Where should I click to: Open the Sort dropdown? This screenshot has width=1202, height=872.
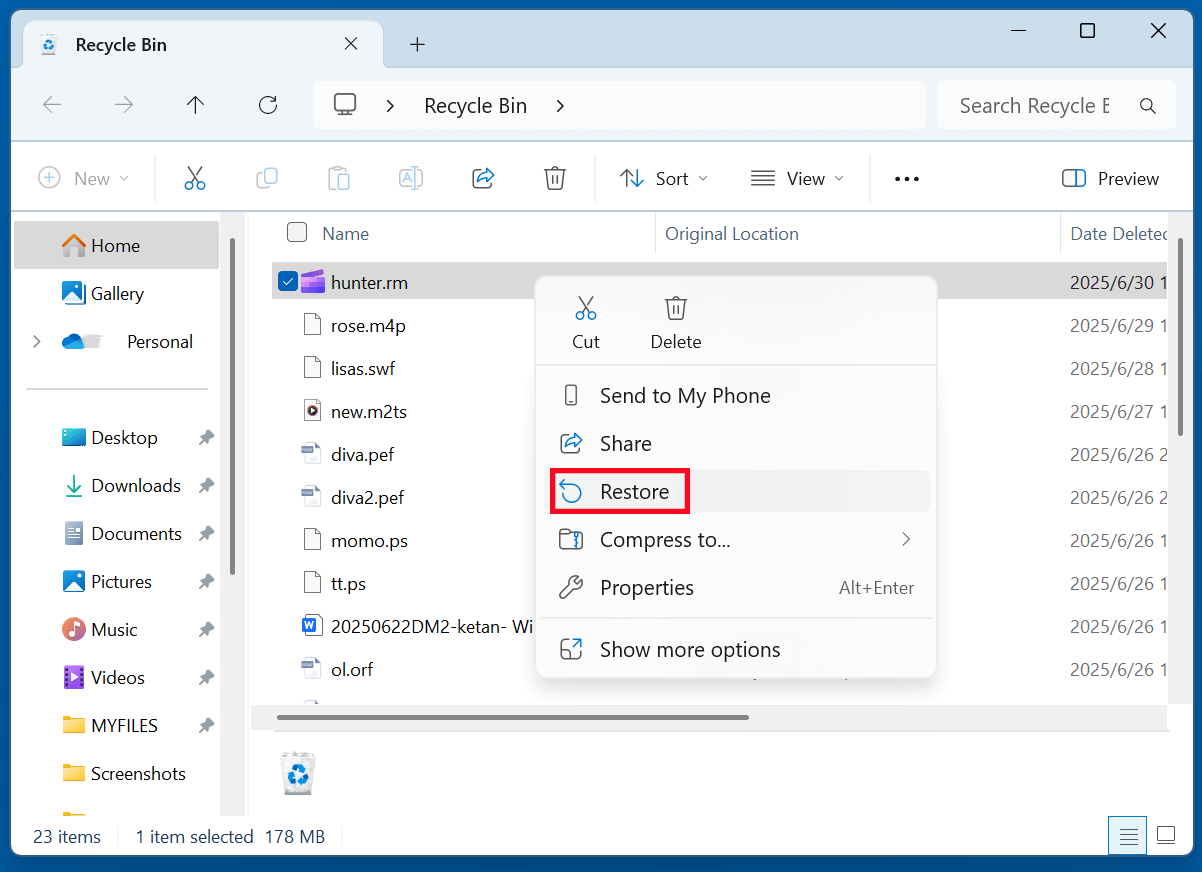pos(663,177)
